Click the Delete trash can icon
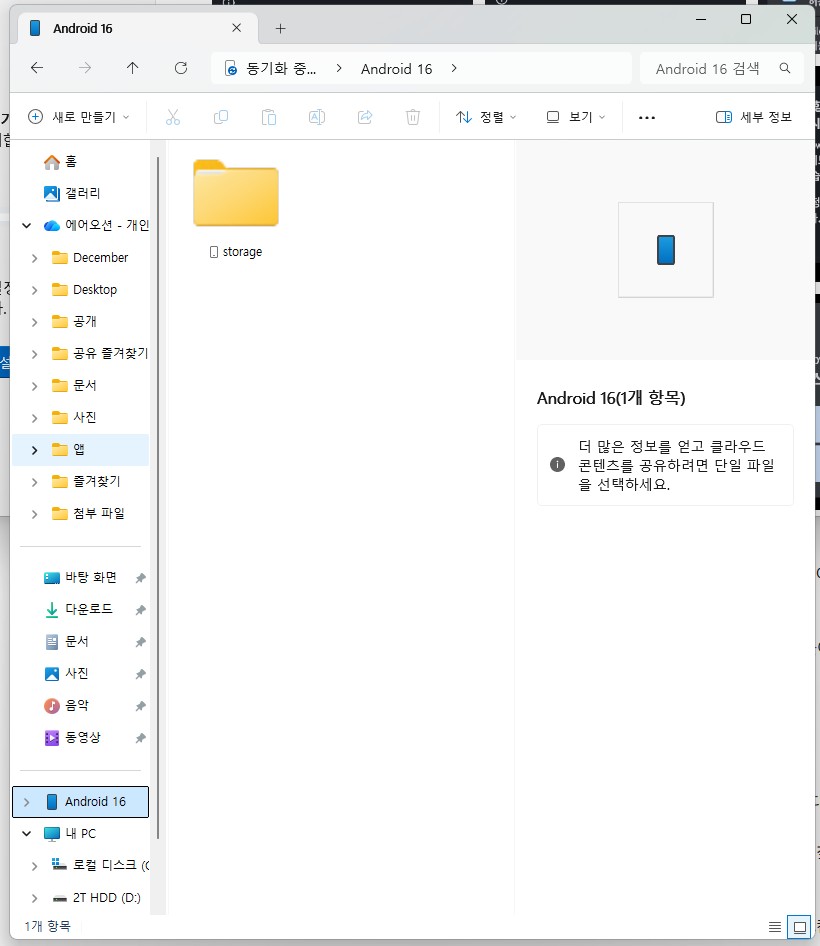This screenshot has width=820, height=946. click(x=413, y=117)
